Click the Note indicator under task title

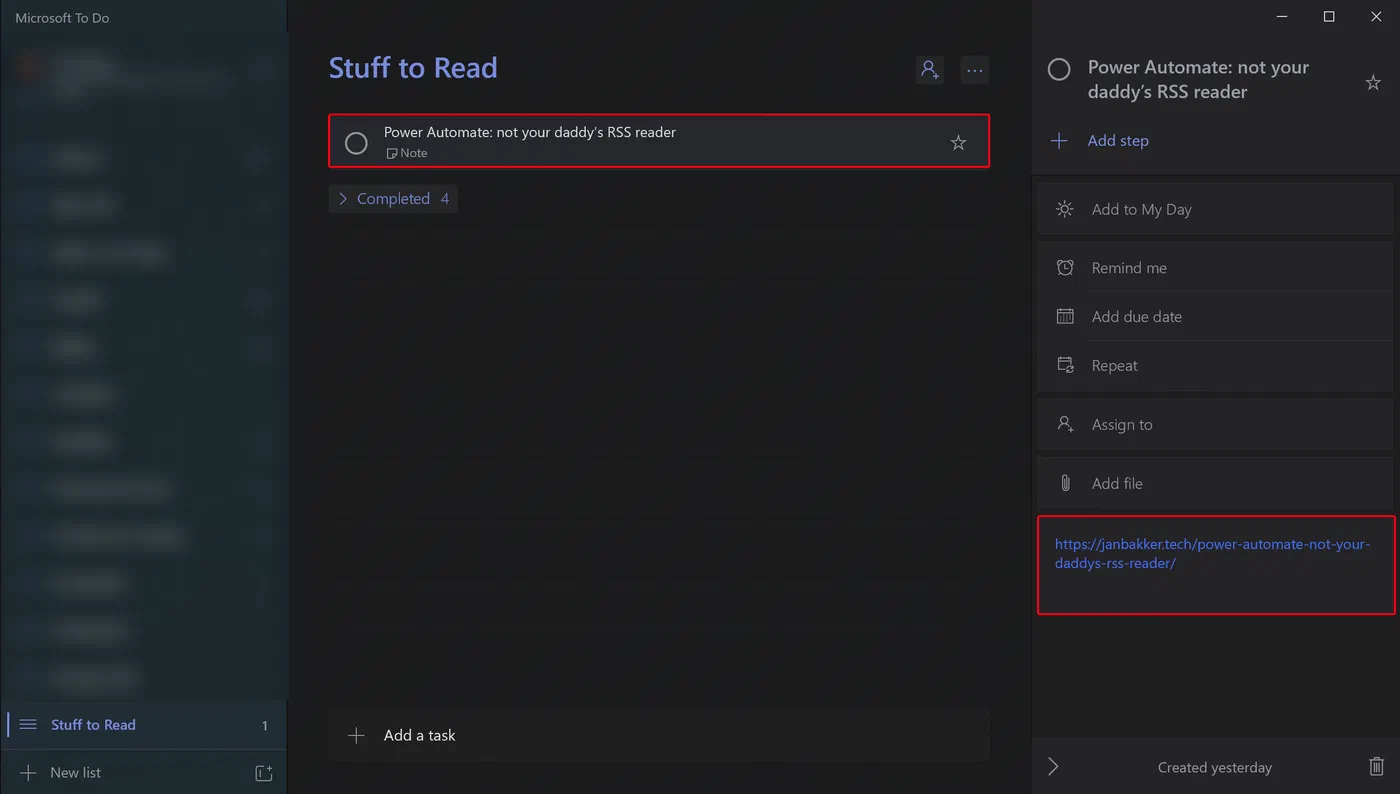pyautogui.click(x=407, y=153)
